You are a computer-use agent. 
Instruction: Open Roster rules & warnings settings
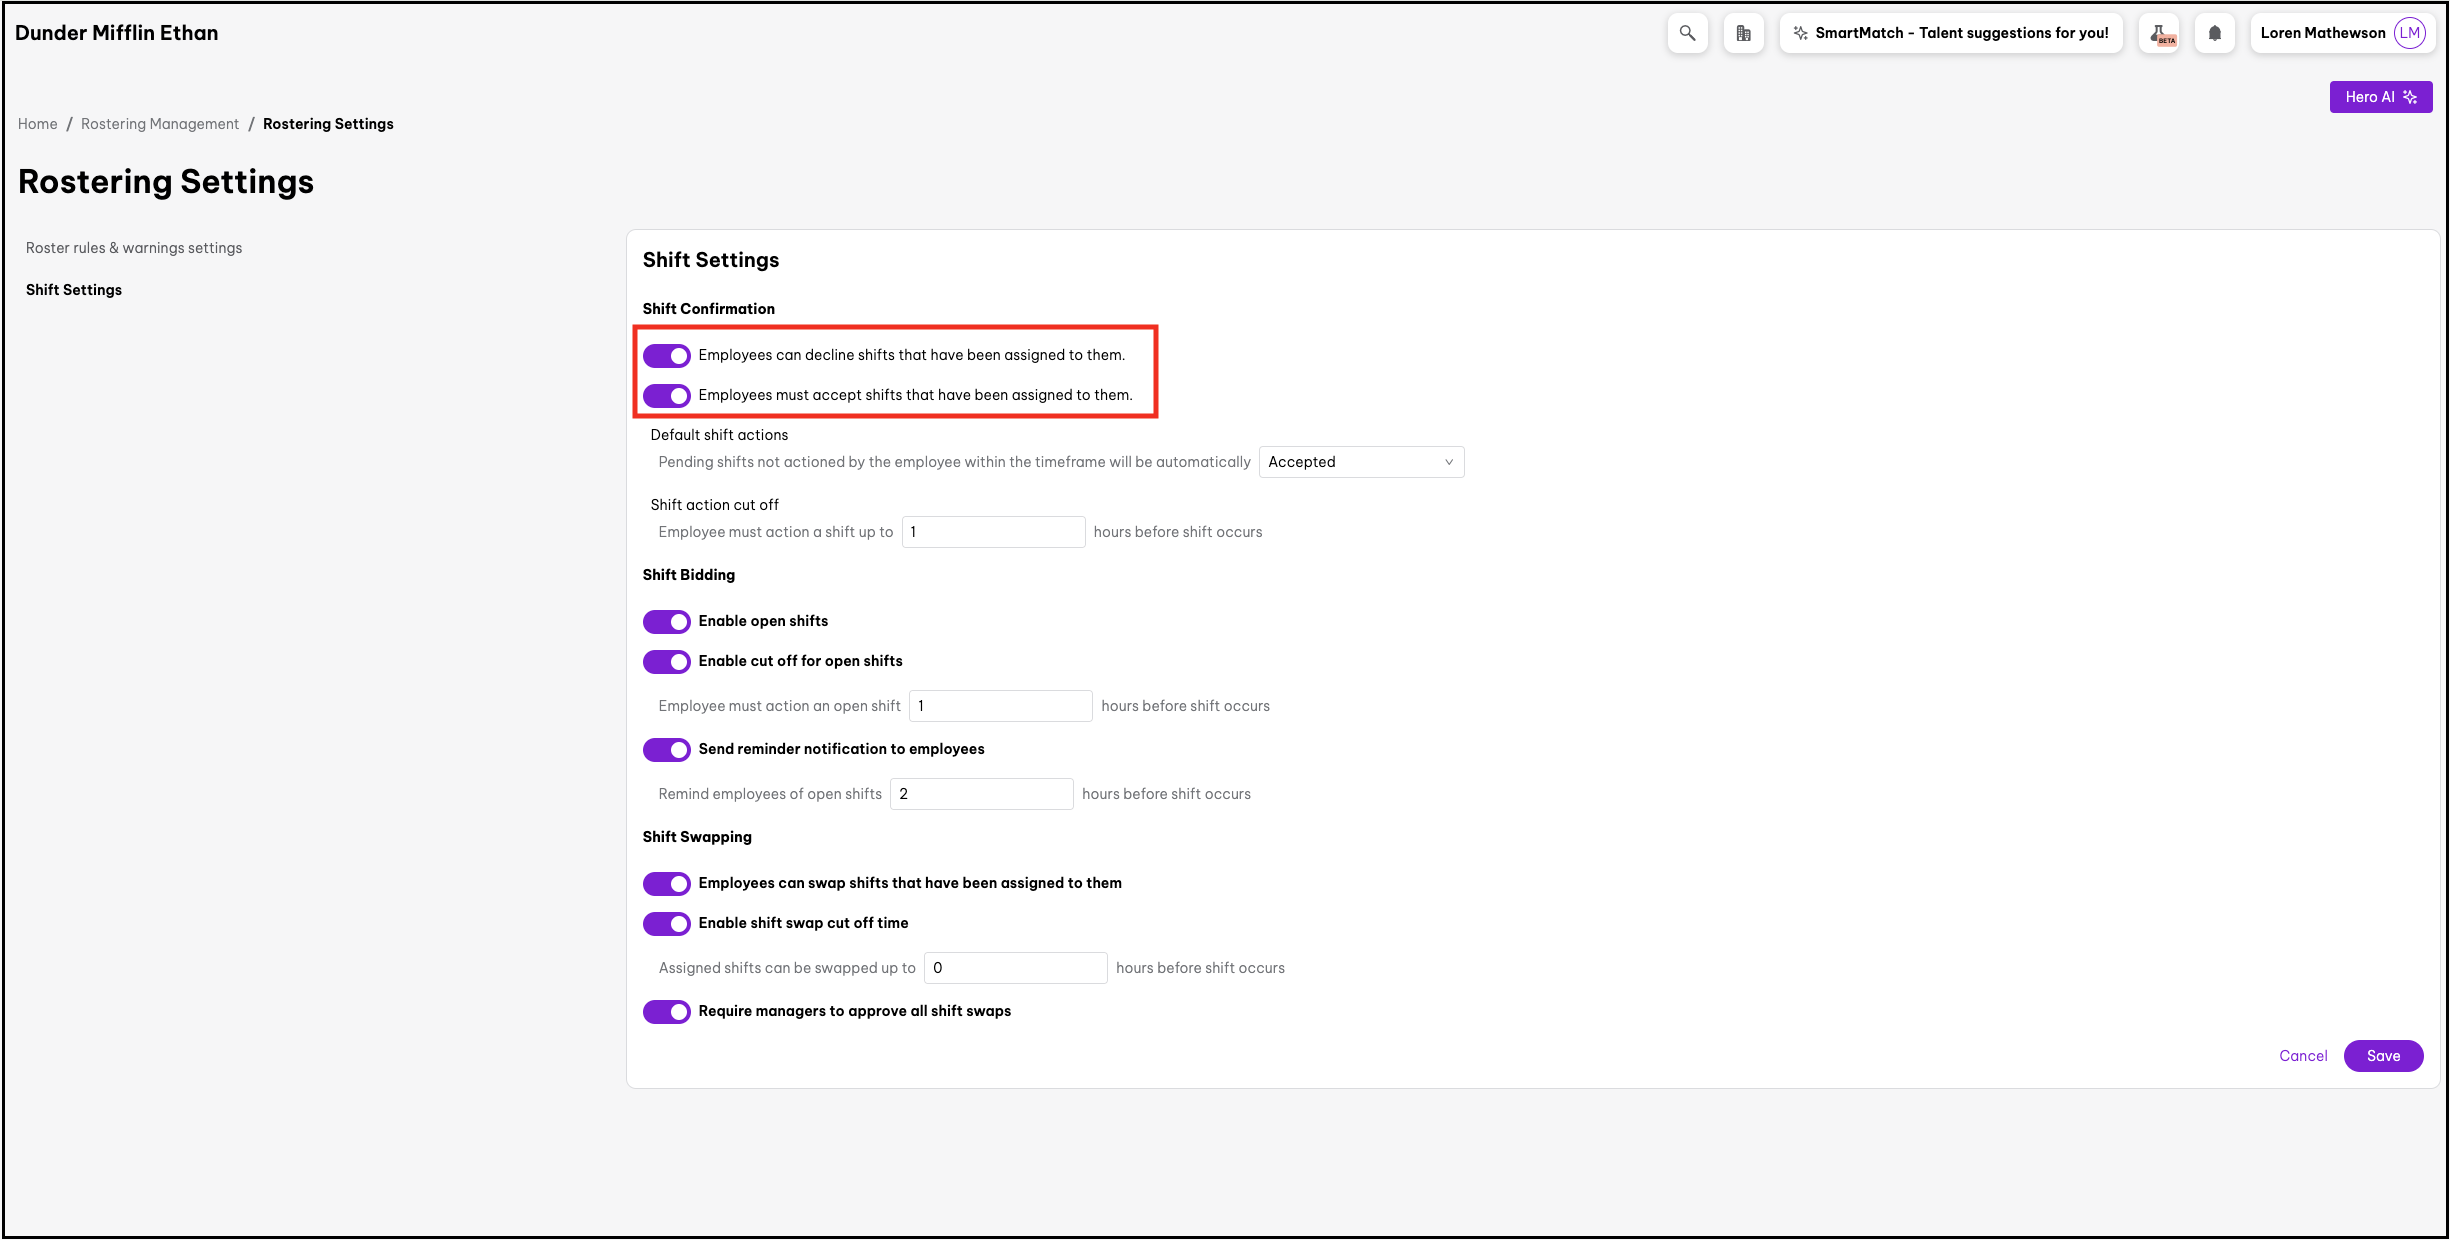134,248
